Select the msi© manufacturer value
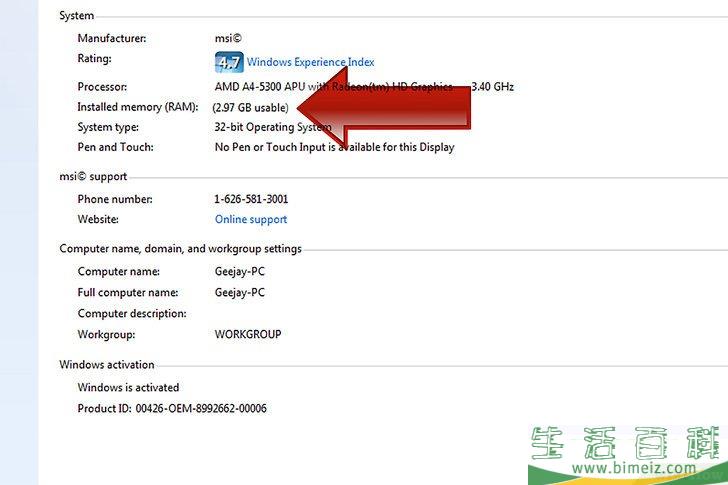The image size is (728, 485). pyautogui.click(x=230, y=38)
